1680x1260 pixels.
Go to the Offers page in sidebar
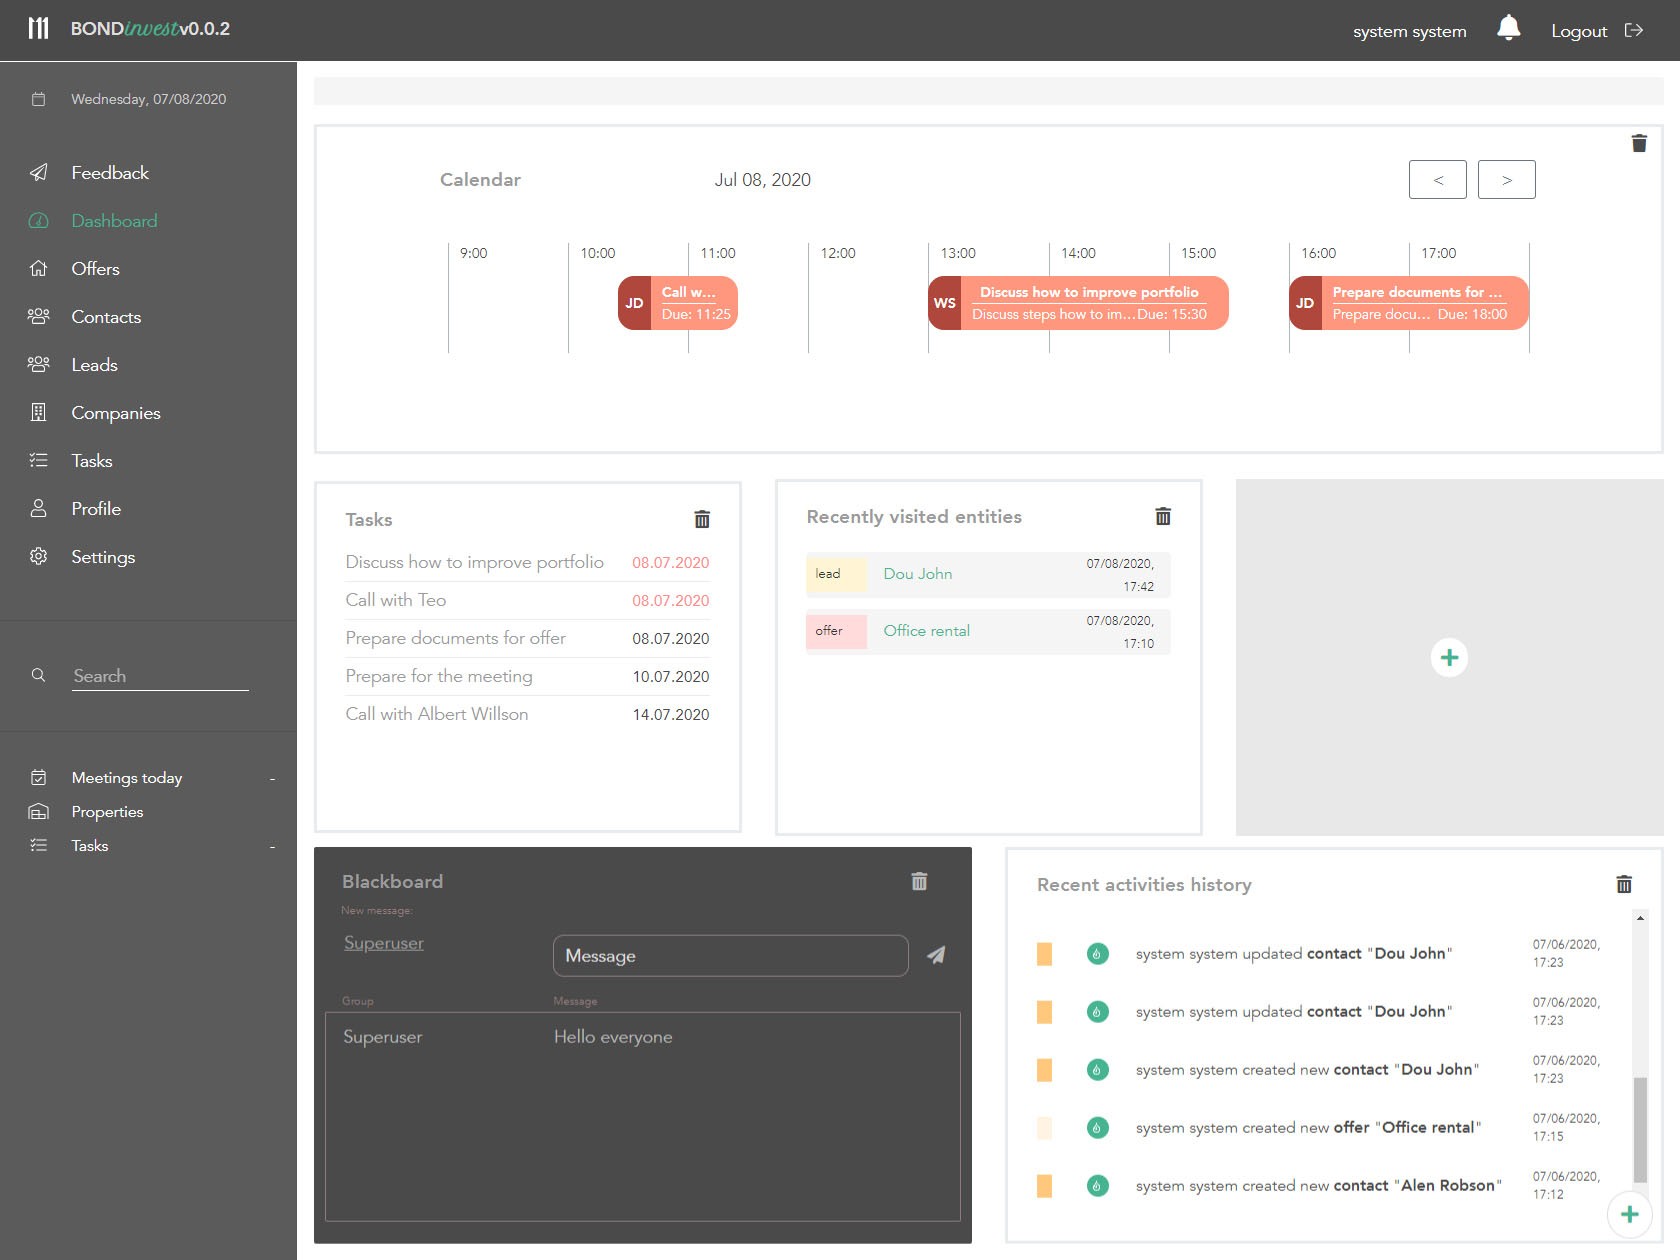(x=95, y=269)
